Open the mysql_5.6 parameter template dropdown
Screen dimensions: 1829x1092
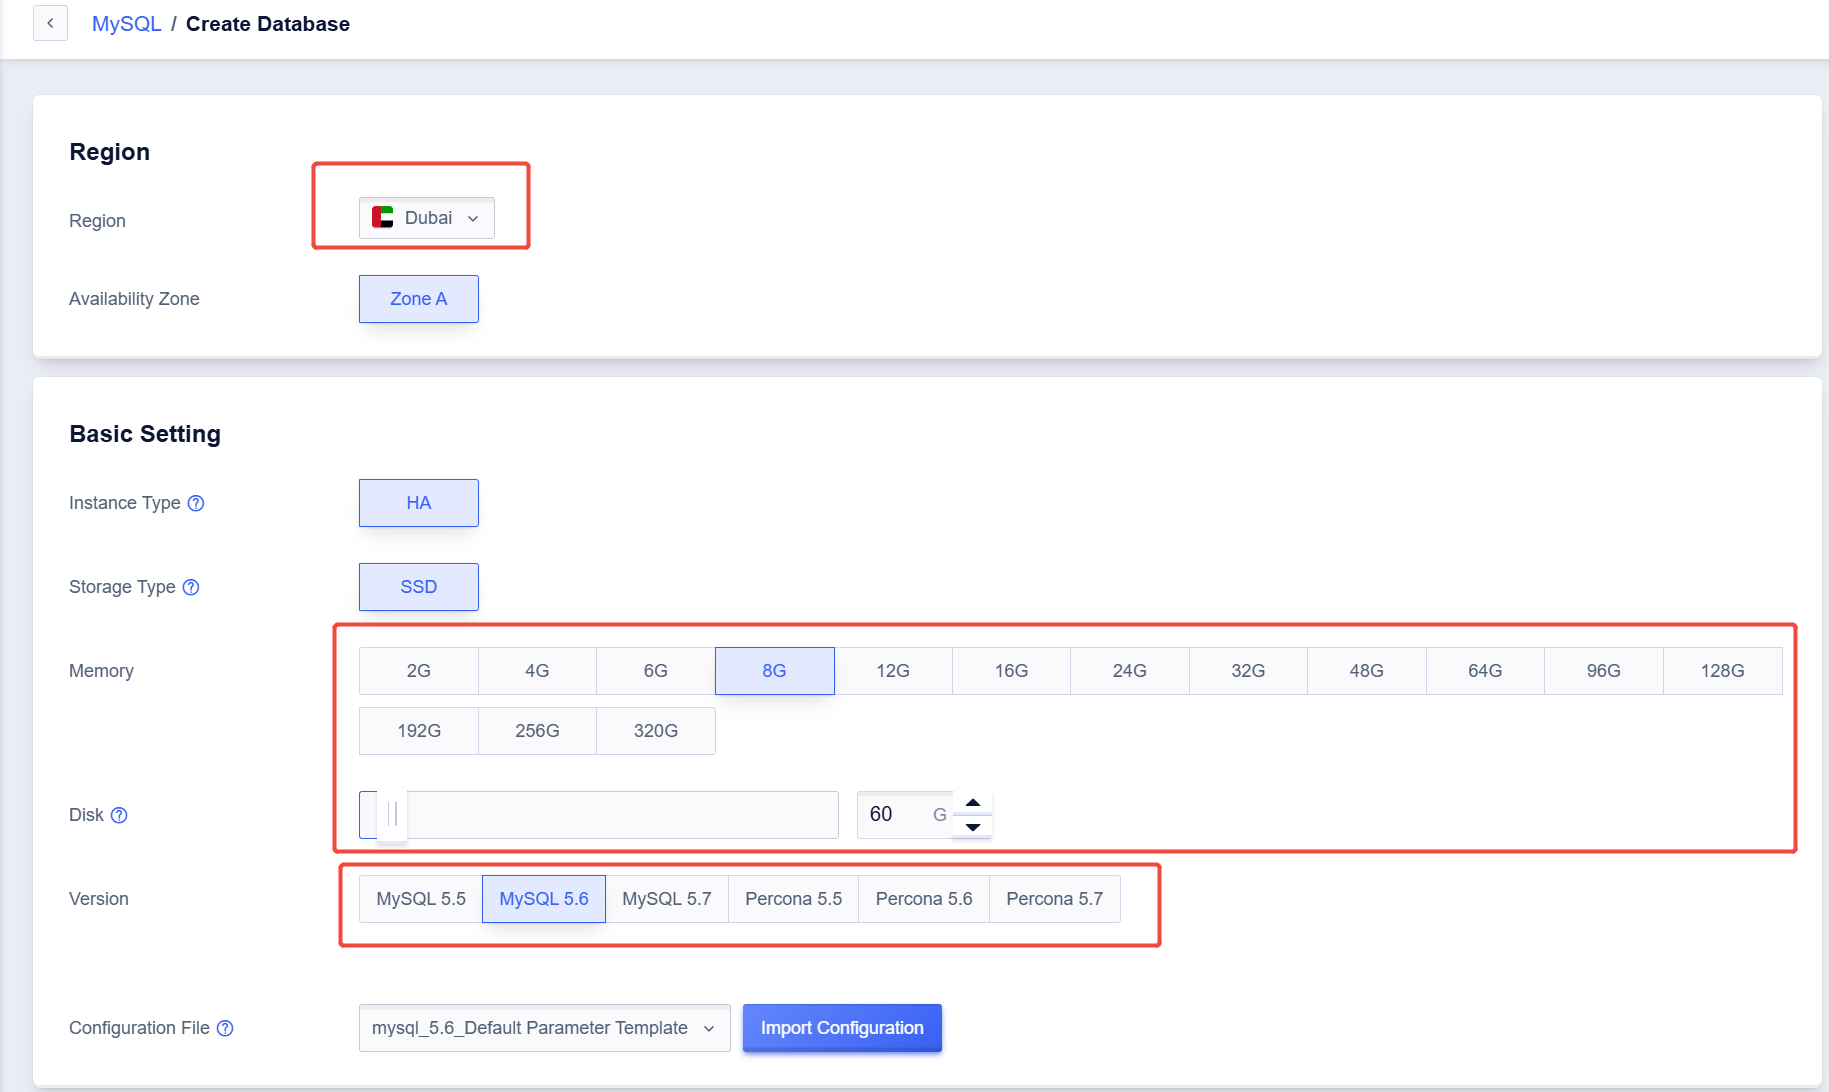tap(545, 1028)
